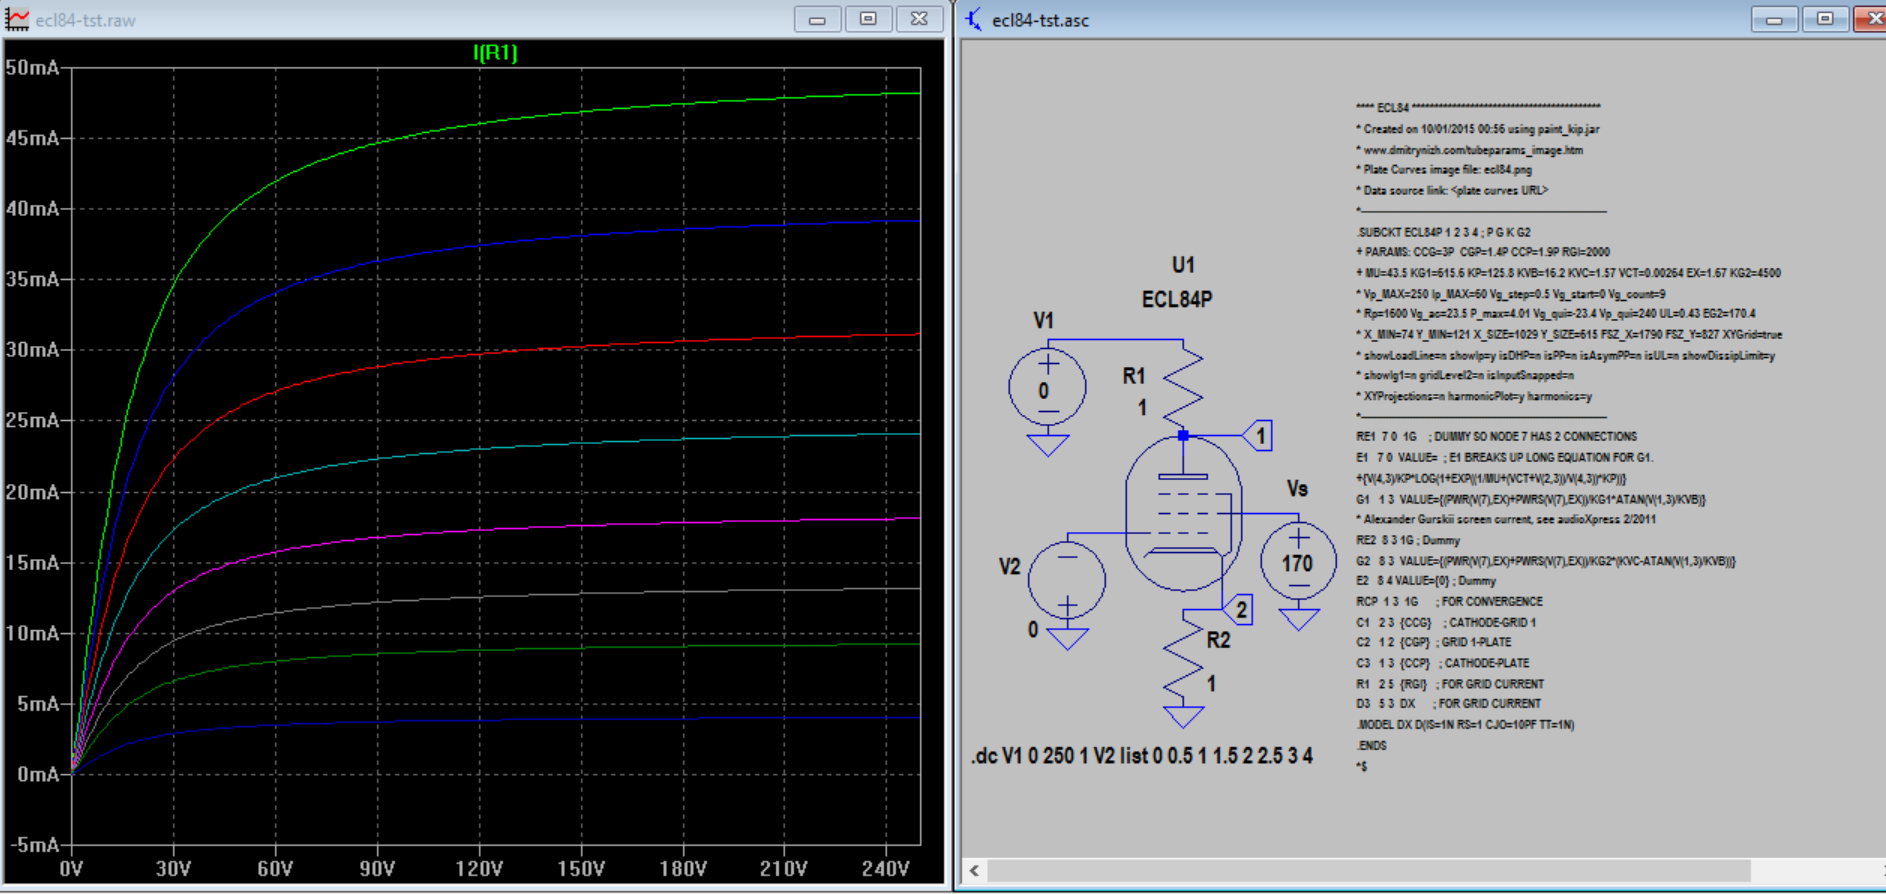Click the schematic icon in the ecl84-tst.asc title bar
This screenshot has height=894, width=1886.
974,19
